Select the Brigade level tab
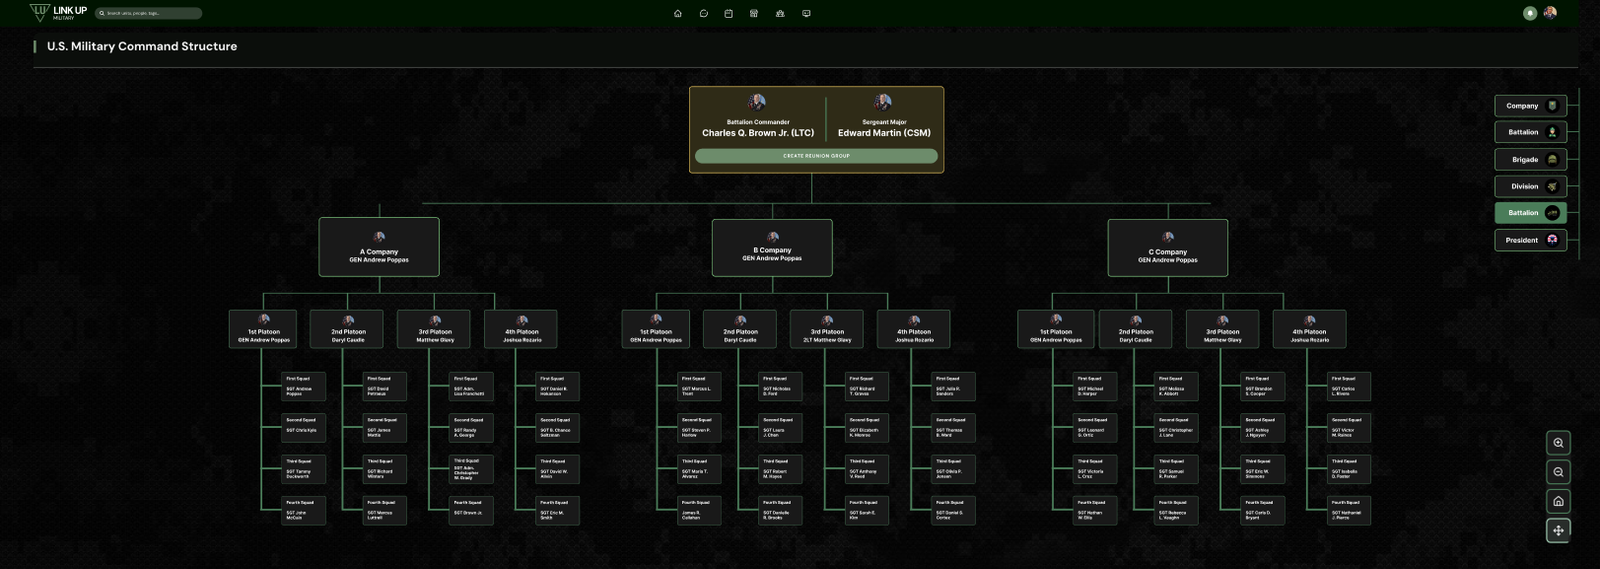This screenshot has width=1600, height=569. click(1530, 160)
